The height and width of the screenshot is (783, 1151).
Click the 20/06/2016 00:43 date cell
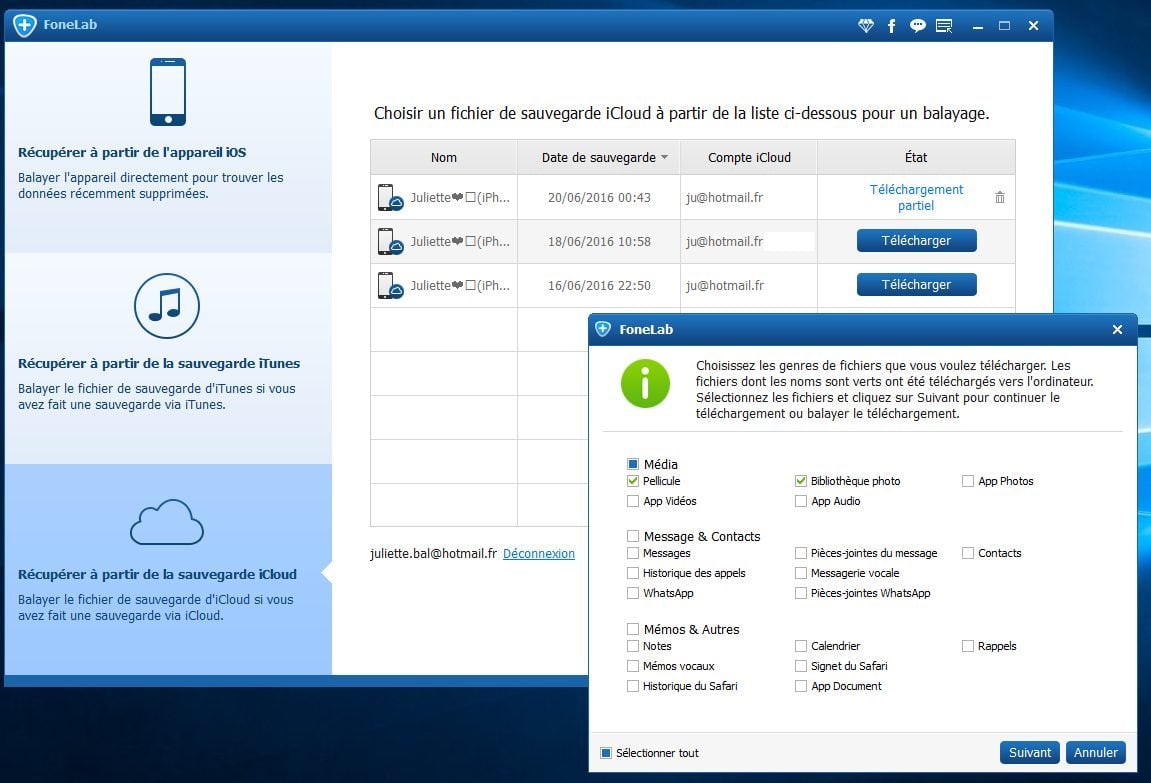pyautogui.click(x=599, y=197)
